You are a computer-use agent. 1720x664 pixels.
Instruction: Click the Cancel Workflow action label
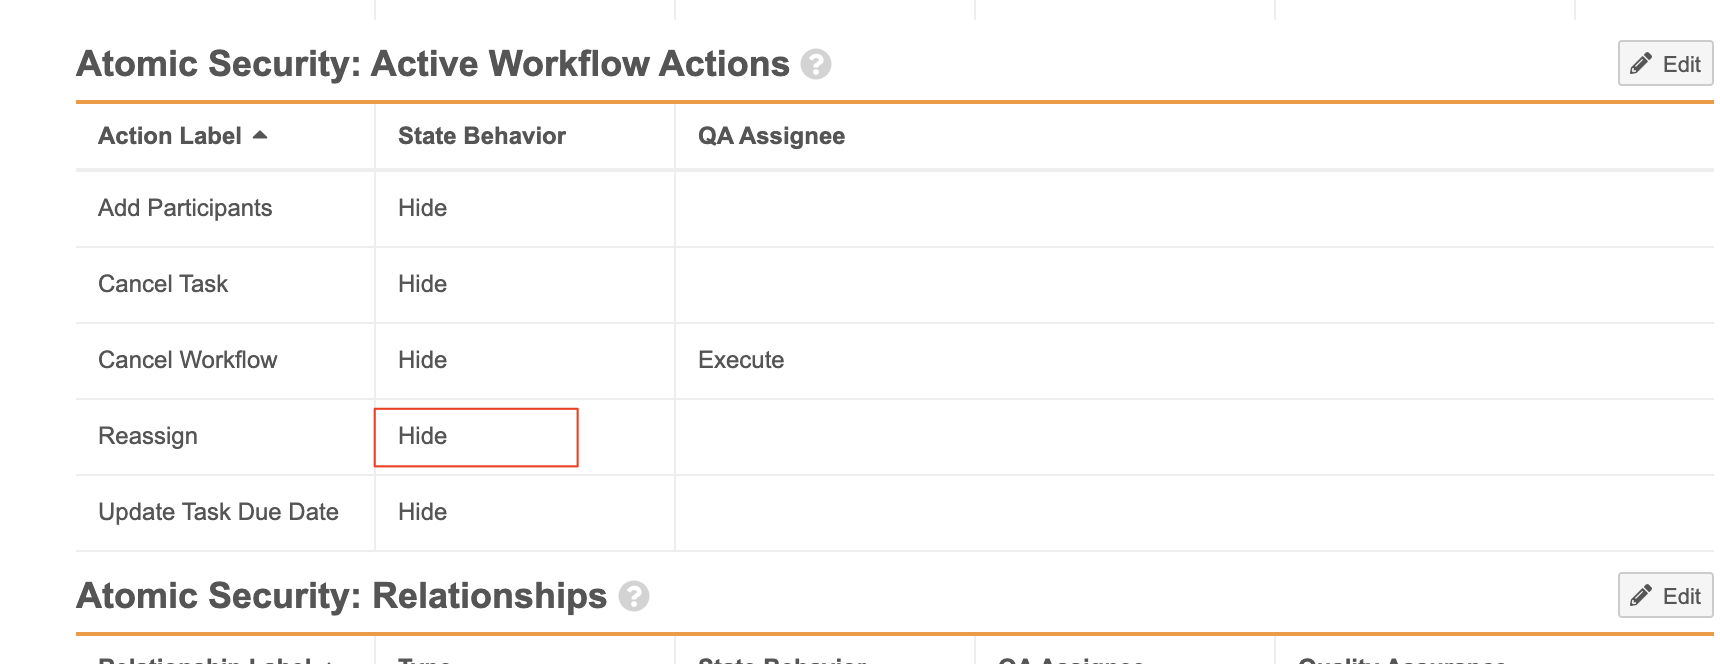click(188, 360)
